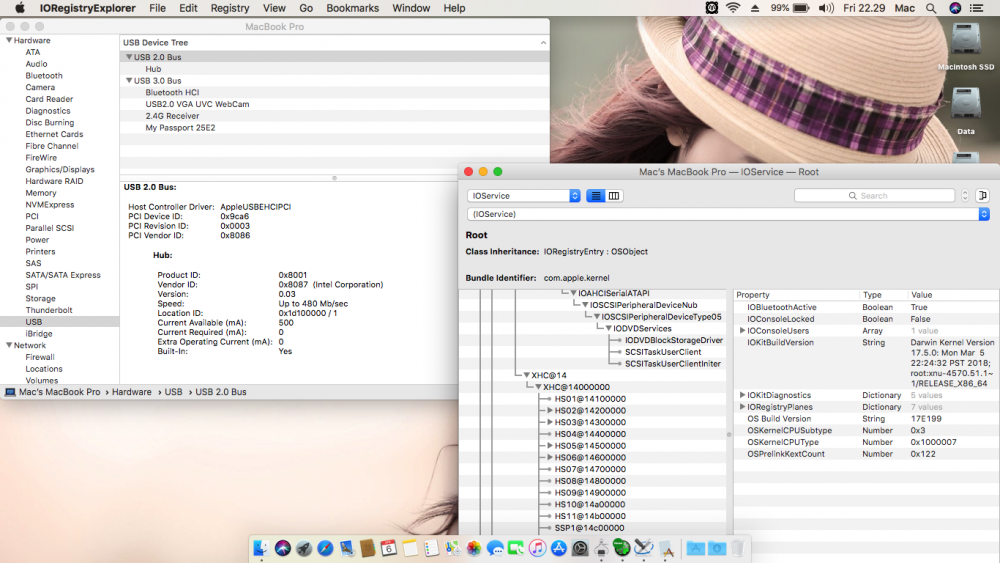Open Notification Center list icon
1000x563 pixels.
click(x=976, y=8)
